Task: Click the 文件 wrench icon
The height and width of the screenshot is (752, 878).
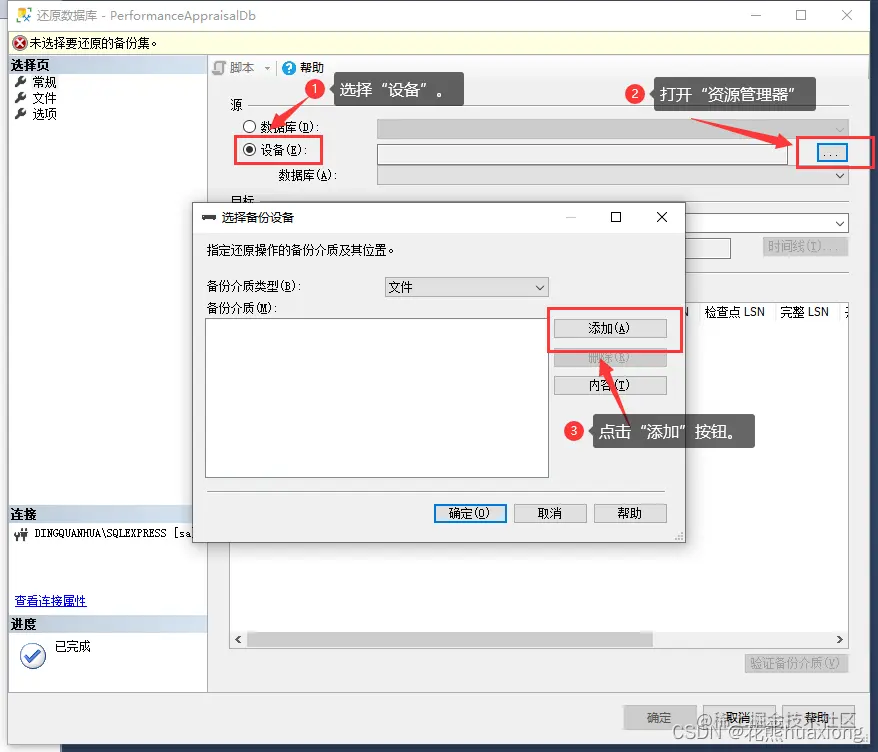Action: 21,97
